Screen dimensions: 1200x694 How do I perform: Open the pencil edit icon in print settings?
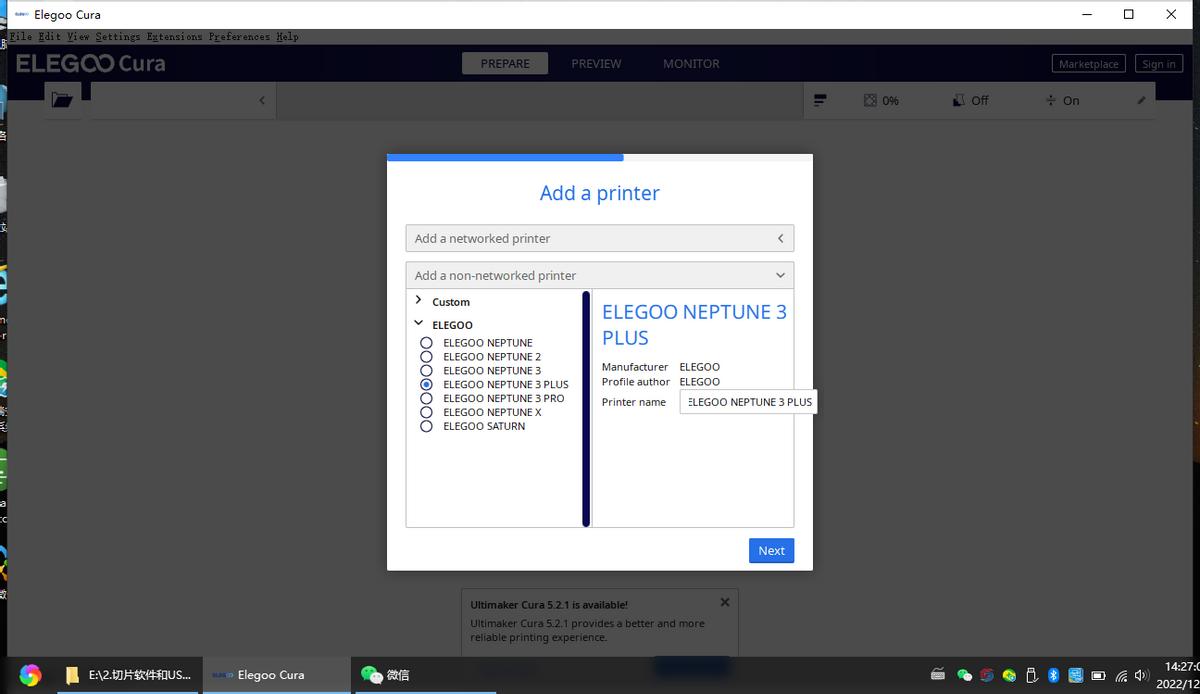click(x=1142, y=100)
